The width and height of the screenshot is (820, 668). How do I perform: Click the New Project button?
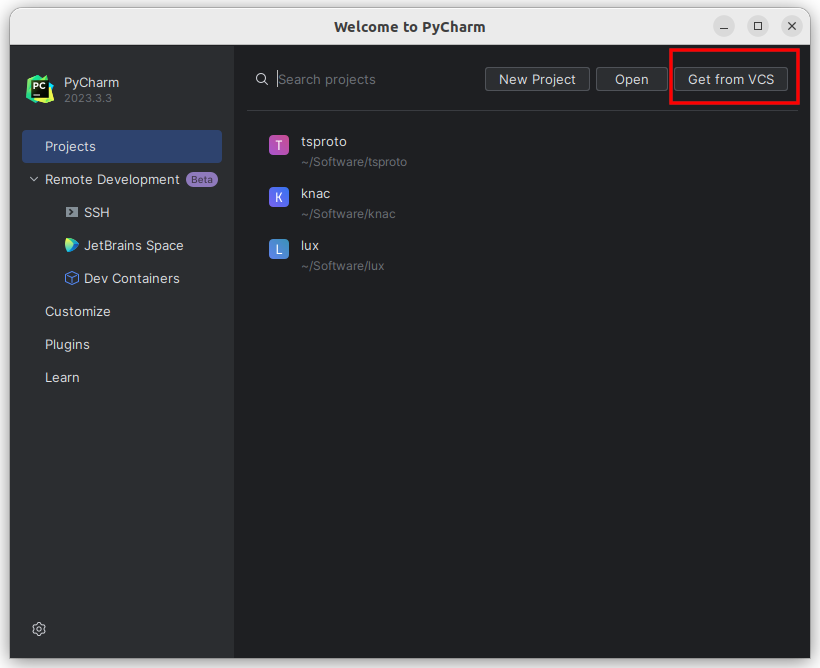pos(537,79)
